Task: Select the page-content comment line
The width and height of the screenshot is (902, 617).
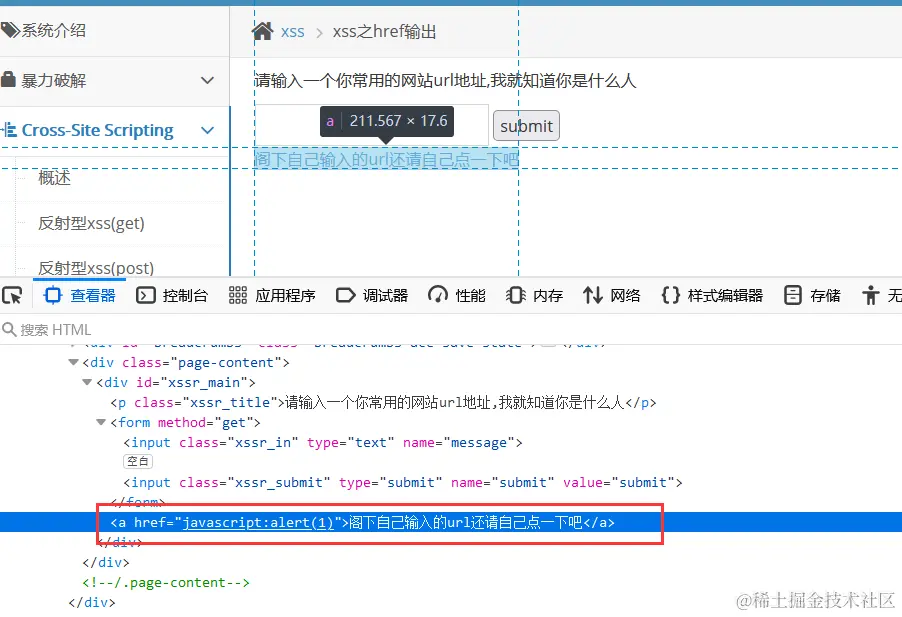Action: (166, 582)
